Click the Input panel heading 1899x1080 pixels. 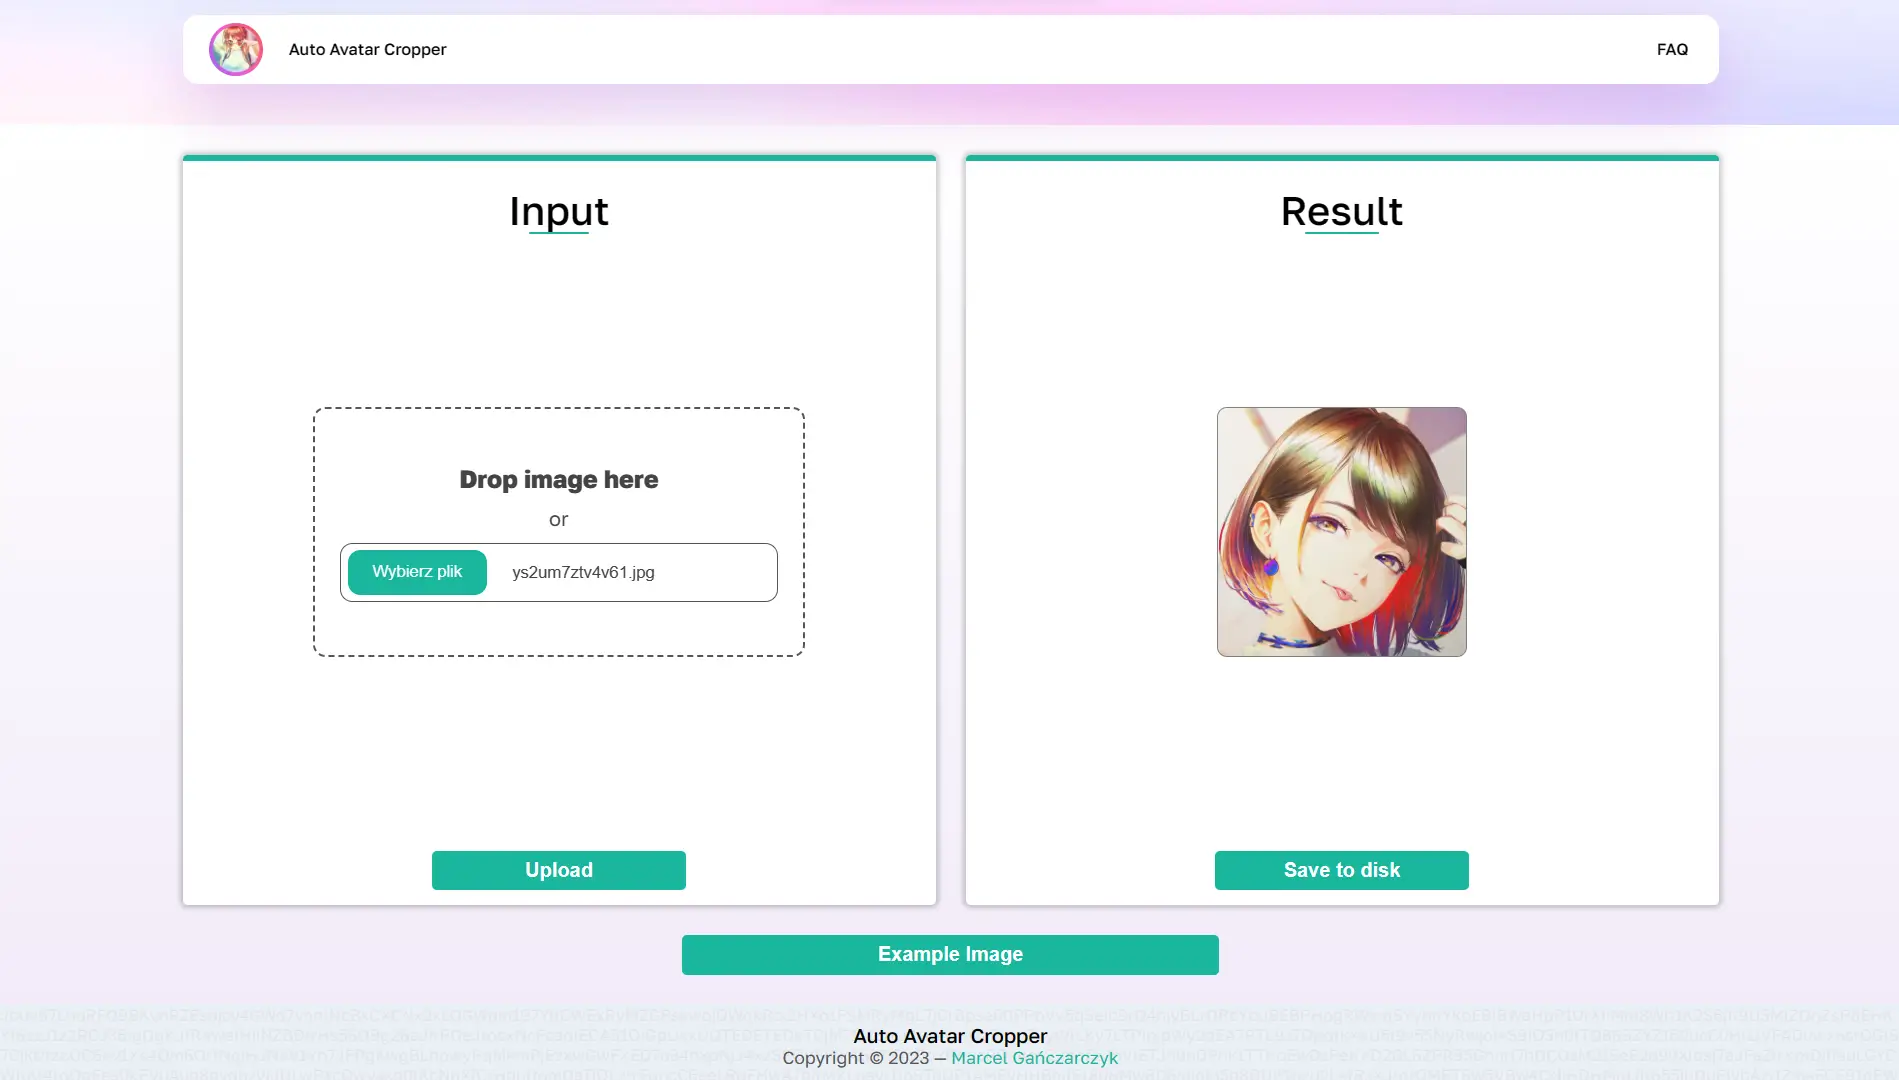[558, 212]
